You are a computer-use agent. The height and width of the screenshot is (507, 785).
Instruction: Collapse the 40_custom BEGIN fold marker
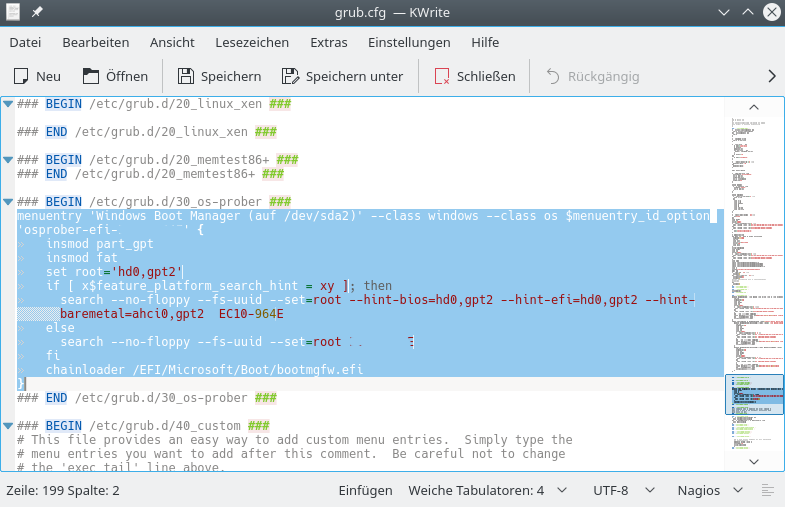(x=8, y=426)
